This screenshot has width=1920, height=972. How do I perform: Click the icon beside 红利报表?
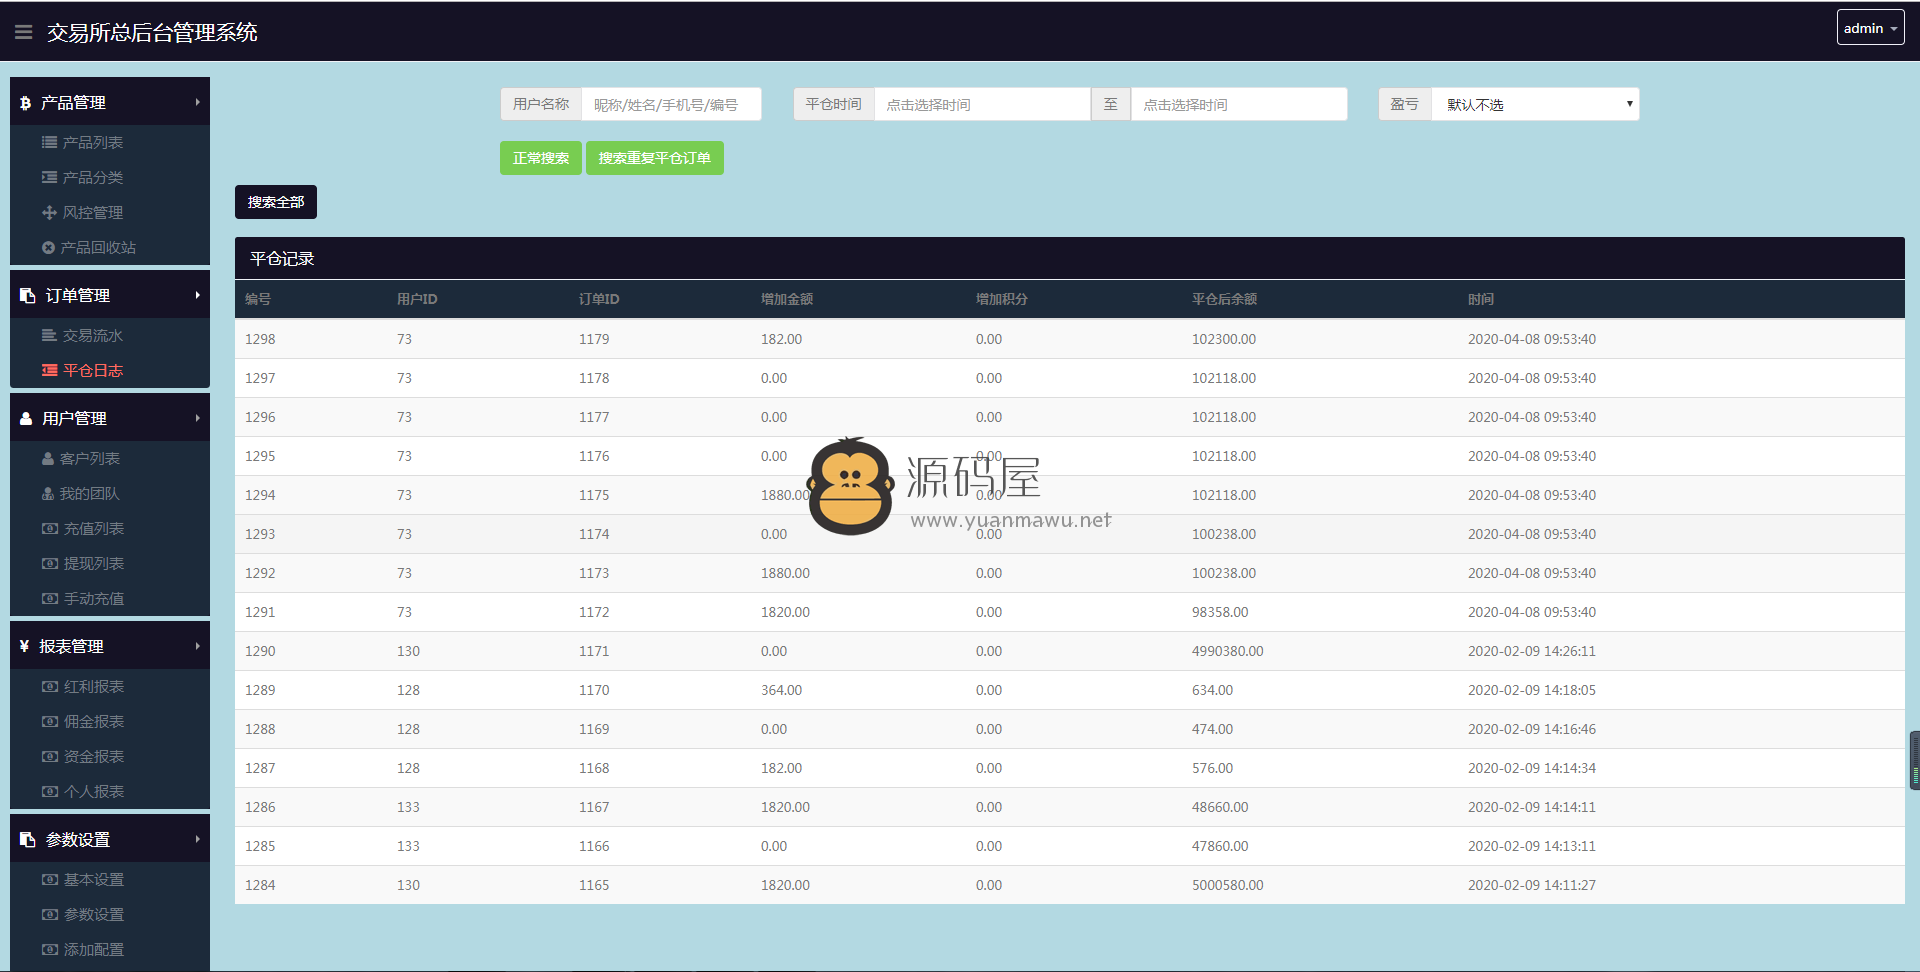click(x=49, y=686)
